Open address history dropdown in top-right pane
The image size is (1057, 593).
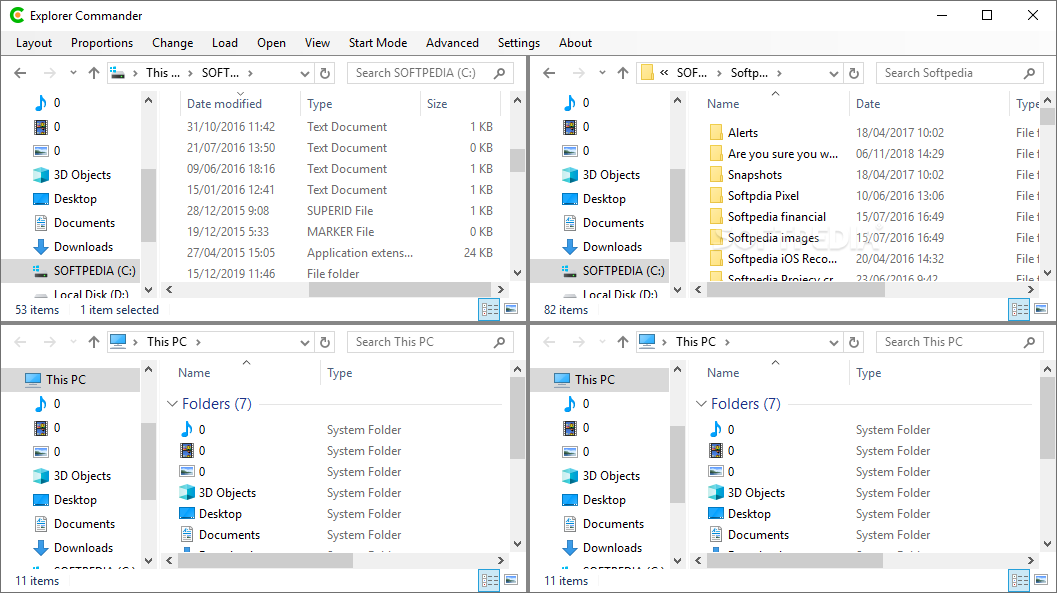pyautogui.click(x=834, y=73)
